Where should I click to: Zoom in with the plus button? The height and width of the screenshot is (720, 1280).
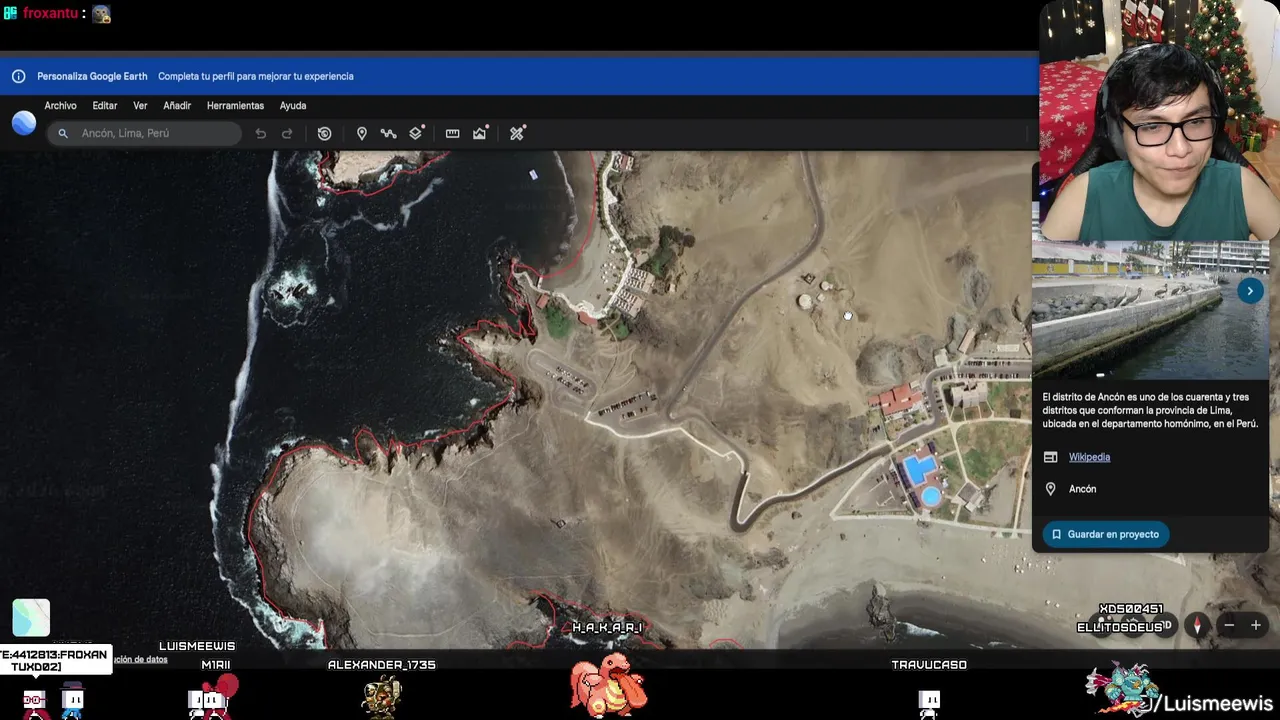[1256, 626]
